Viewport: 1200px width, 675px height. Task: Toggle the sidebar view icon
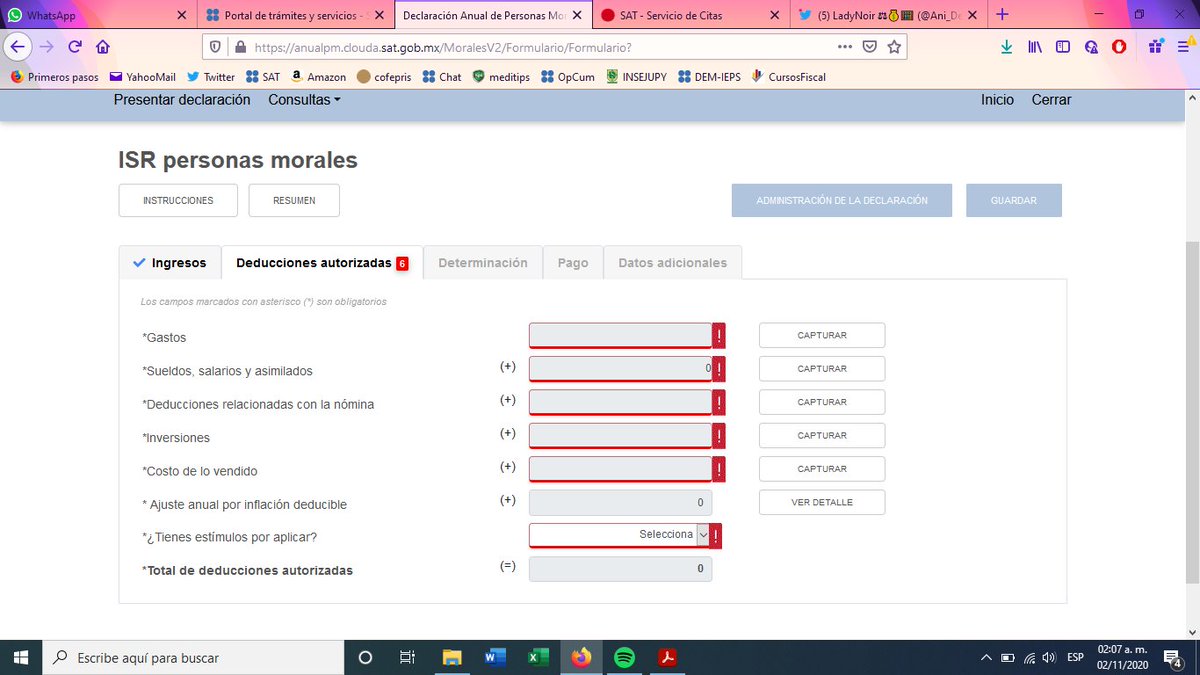pyautogui.click(x=1063, y=47)
